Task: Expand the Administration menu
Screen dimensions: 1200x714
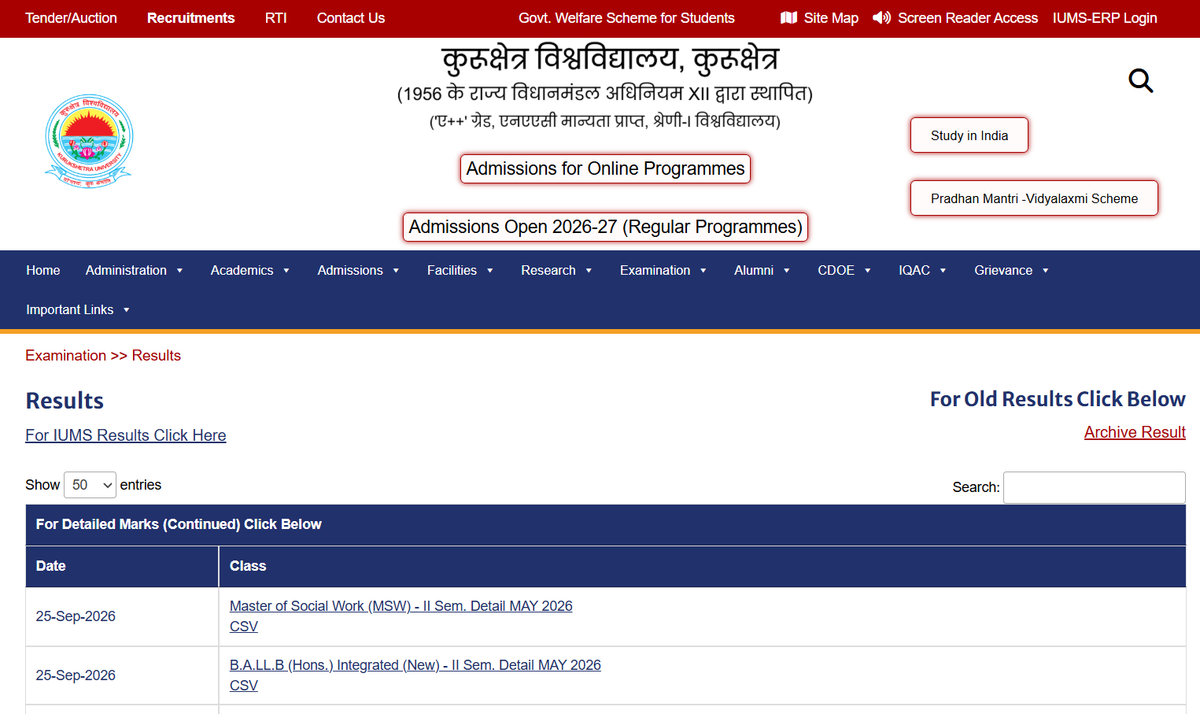Action: coord(134,270)
